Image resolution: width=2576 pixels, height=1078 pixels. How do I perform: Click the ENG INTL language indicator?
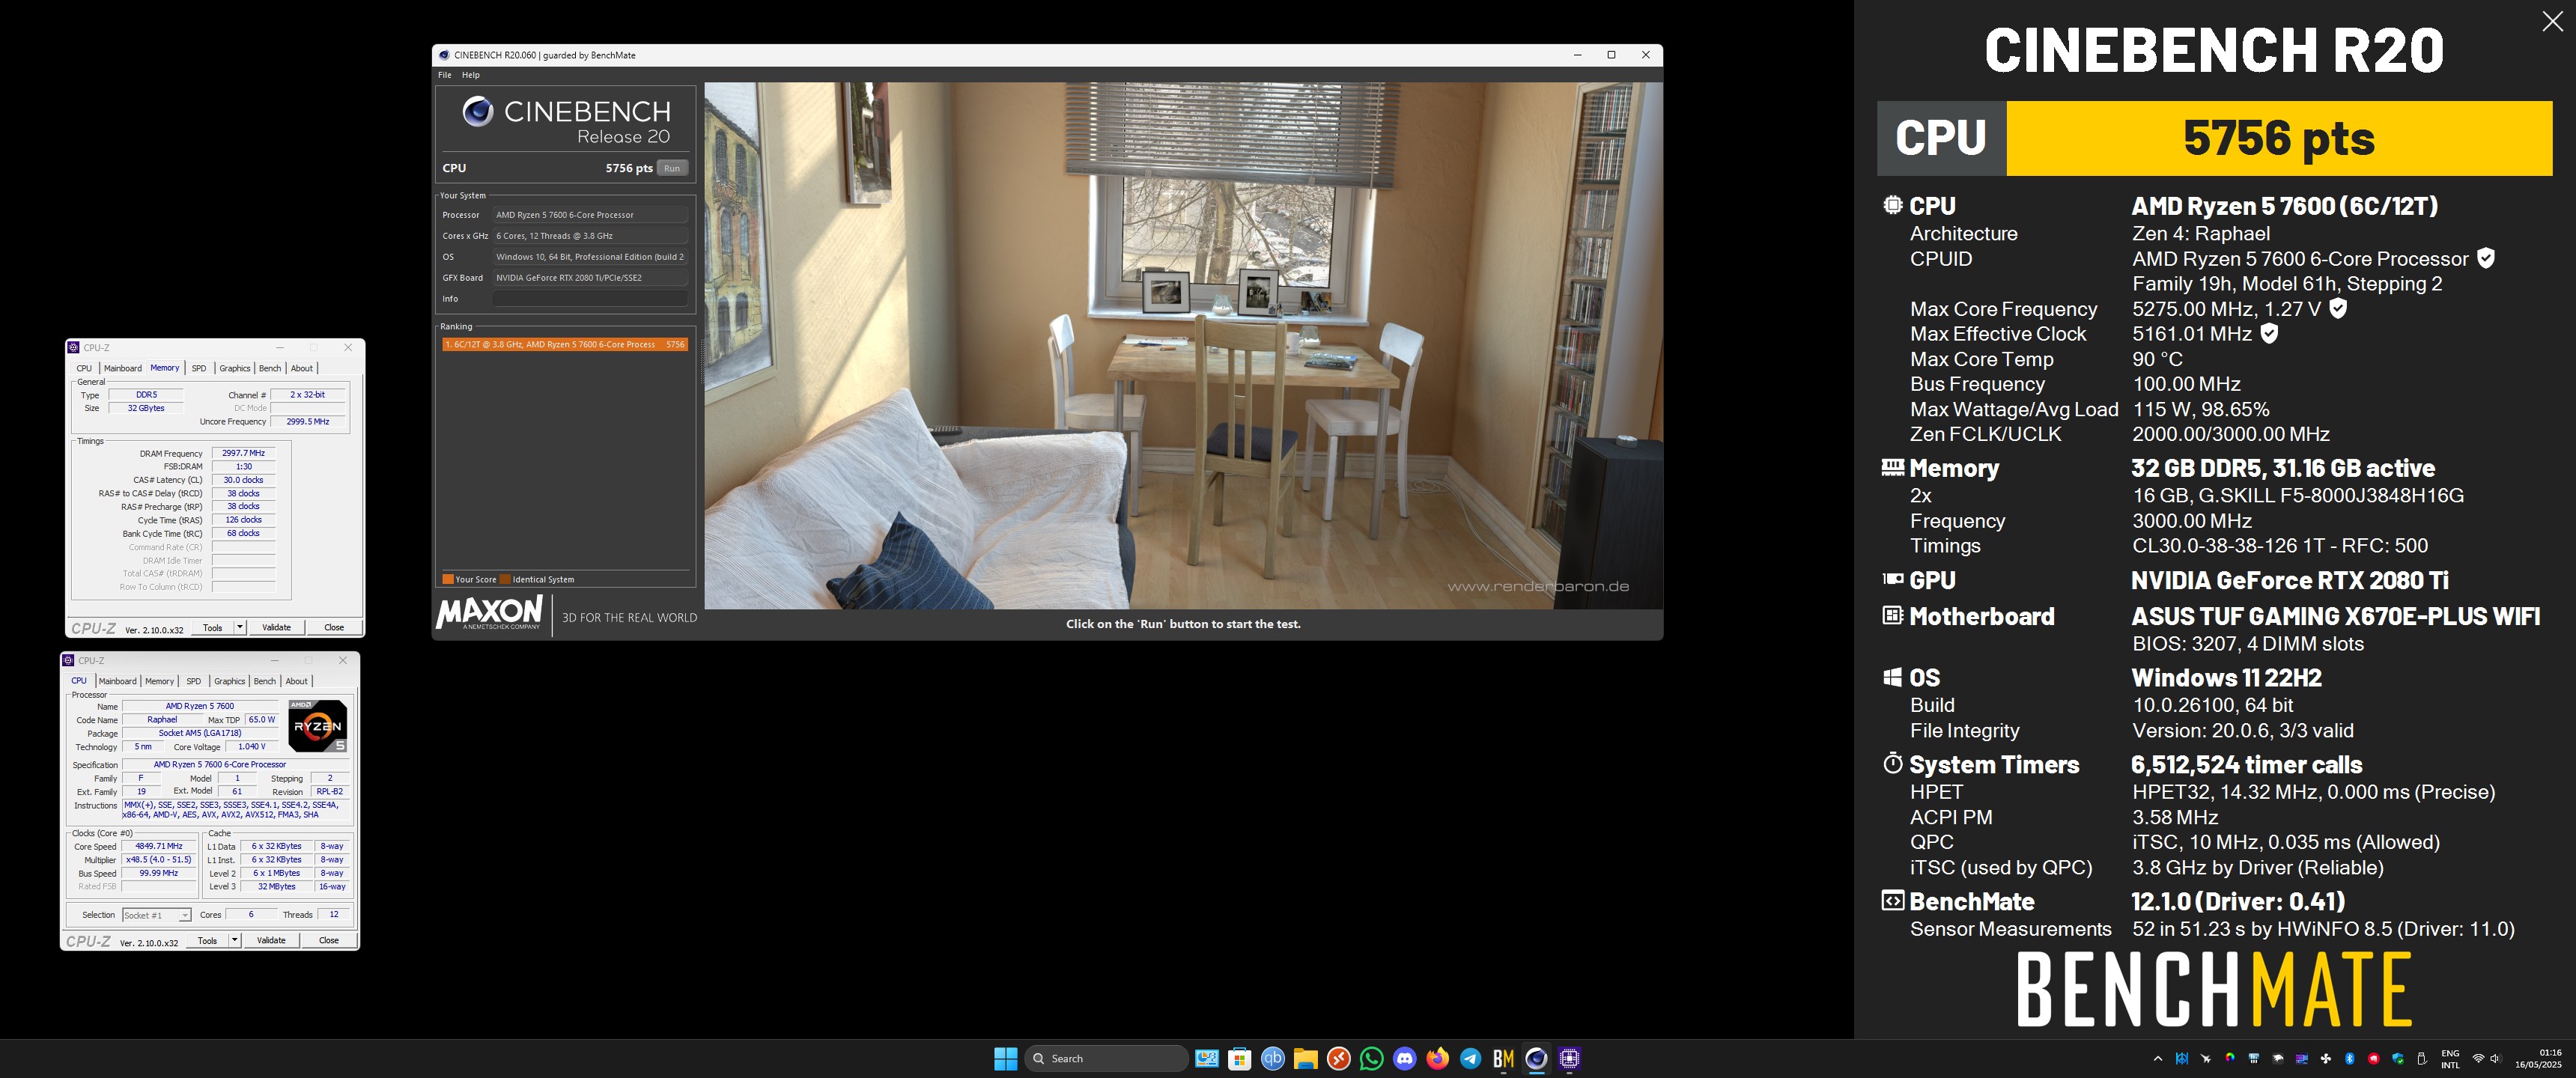click(2450, 1058)
